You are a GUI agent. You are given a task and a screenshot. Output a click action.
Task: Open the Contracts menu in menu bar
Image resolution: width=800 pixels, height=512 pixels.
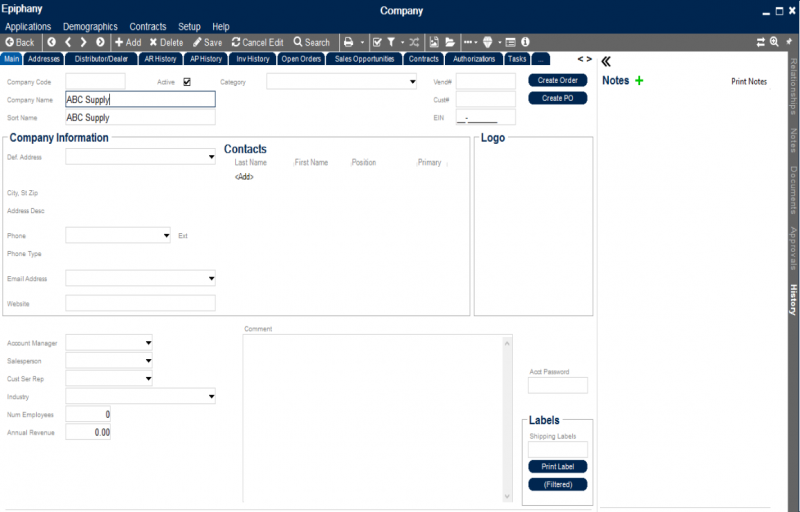(148, 27)
